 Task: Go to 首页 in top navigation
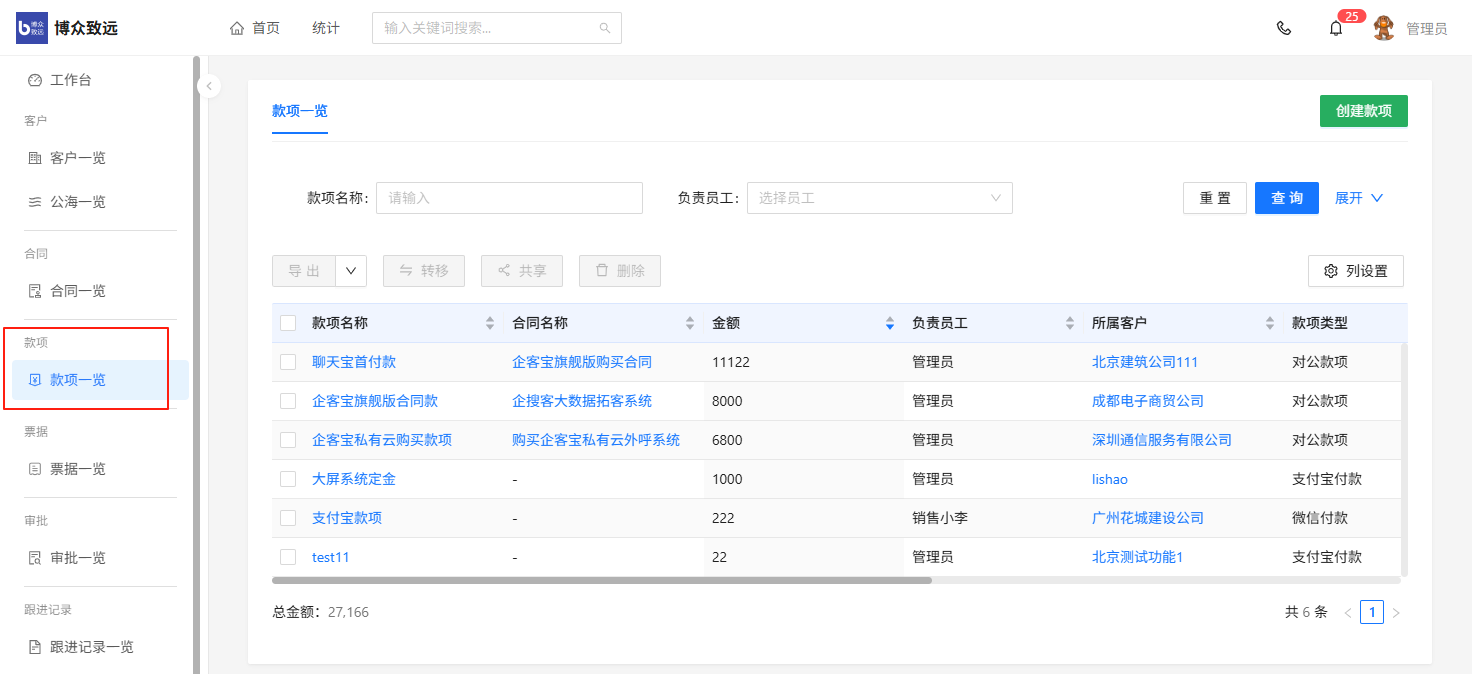(255, 28)
